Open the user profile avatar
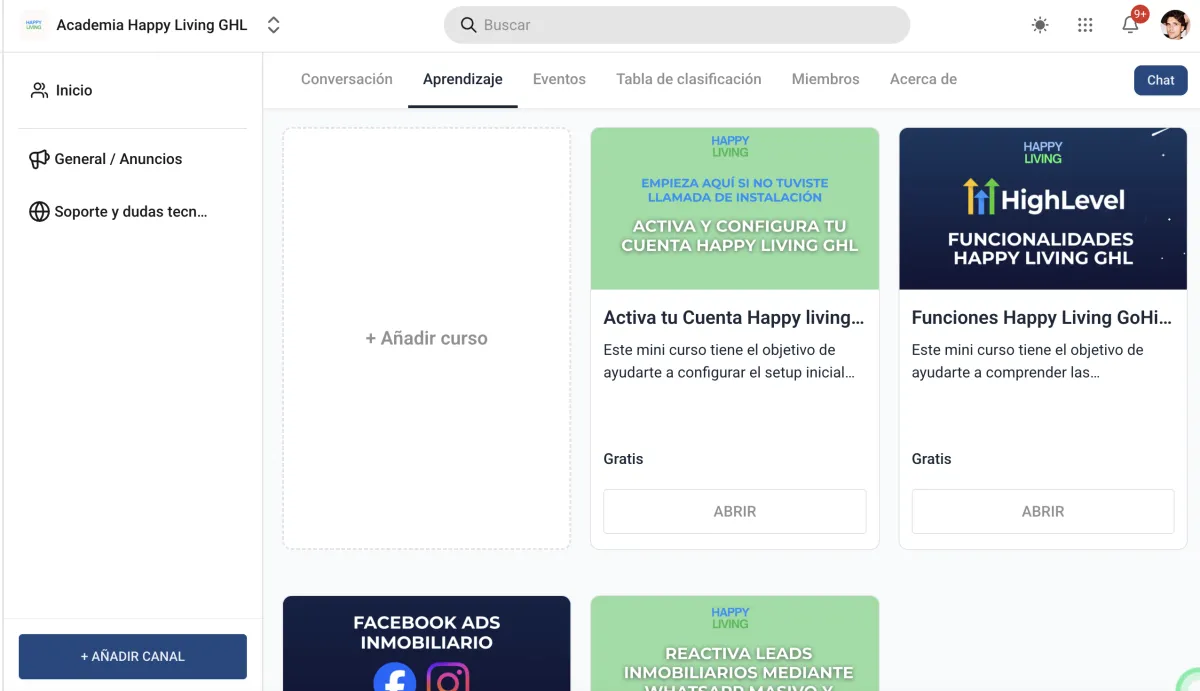Viewport: 1200px width, 691px height. (x=1175, y=25)
